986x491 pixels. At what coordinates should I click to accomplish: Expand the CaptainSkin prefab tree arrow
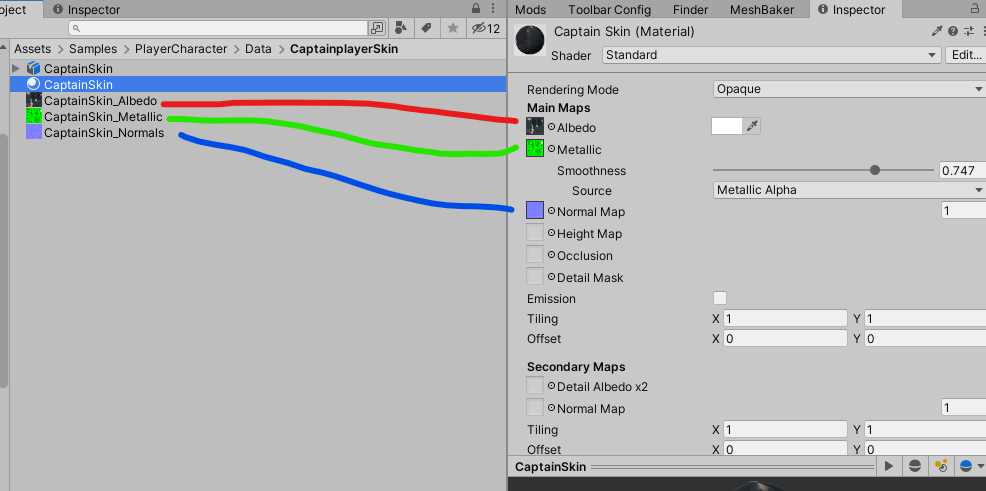(16, 68)
